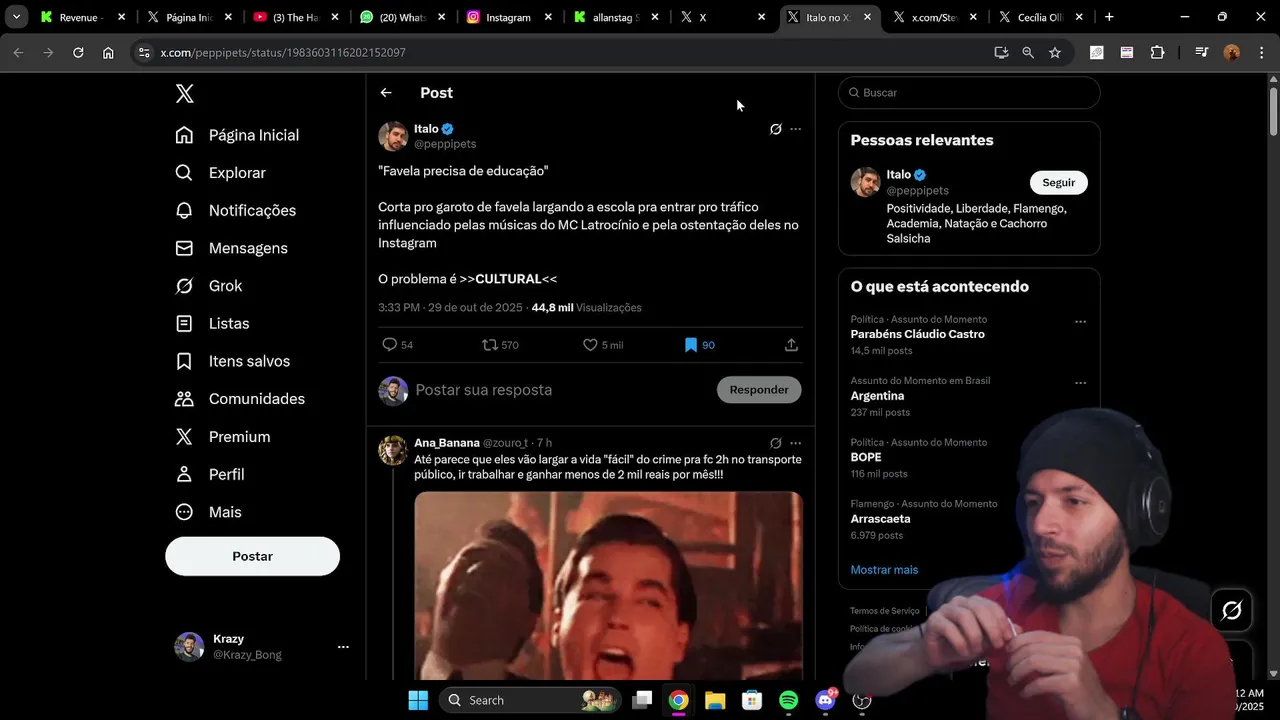Switch to the Instagram browser tab
Screen dimensions: 1280x720
pyautogui.click(x=509, y=17)
